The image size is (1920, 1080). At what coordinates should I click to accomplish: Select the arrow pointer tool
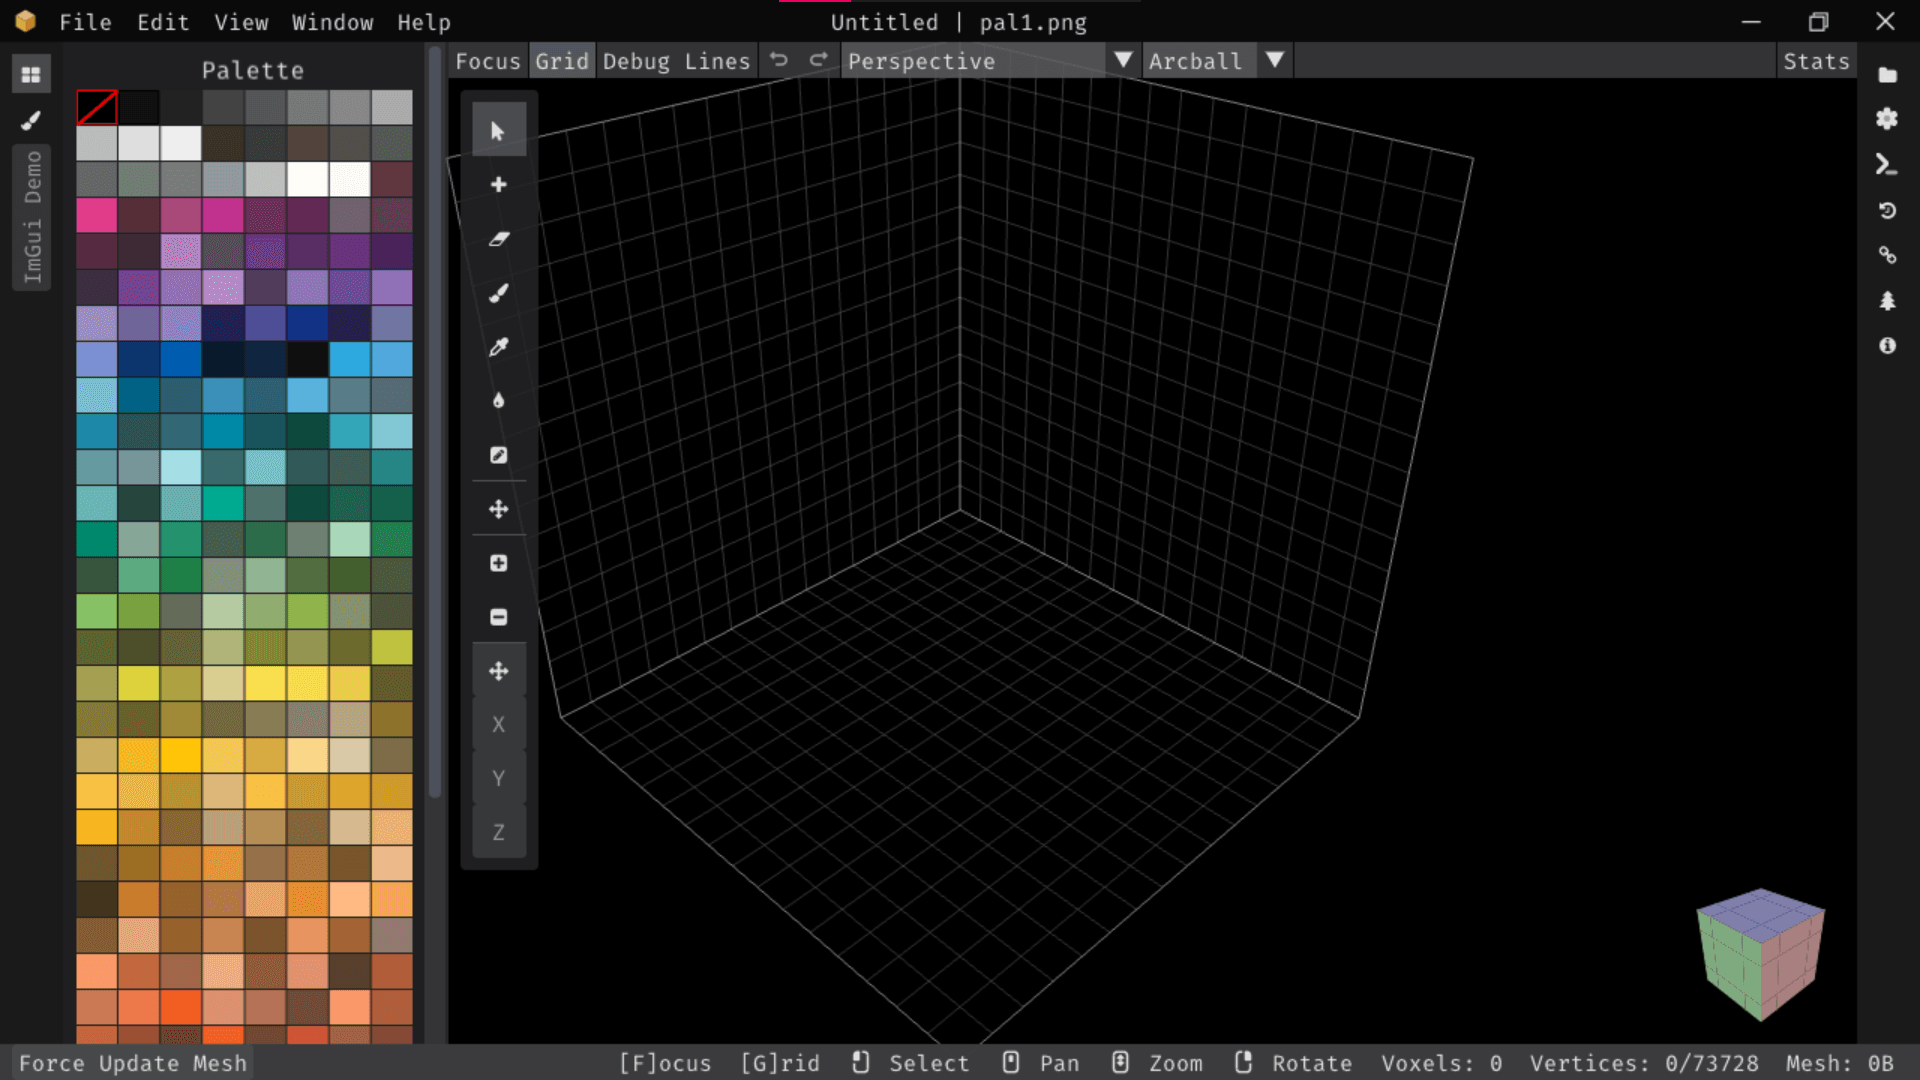[x=498, y=131]
